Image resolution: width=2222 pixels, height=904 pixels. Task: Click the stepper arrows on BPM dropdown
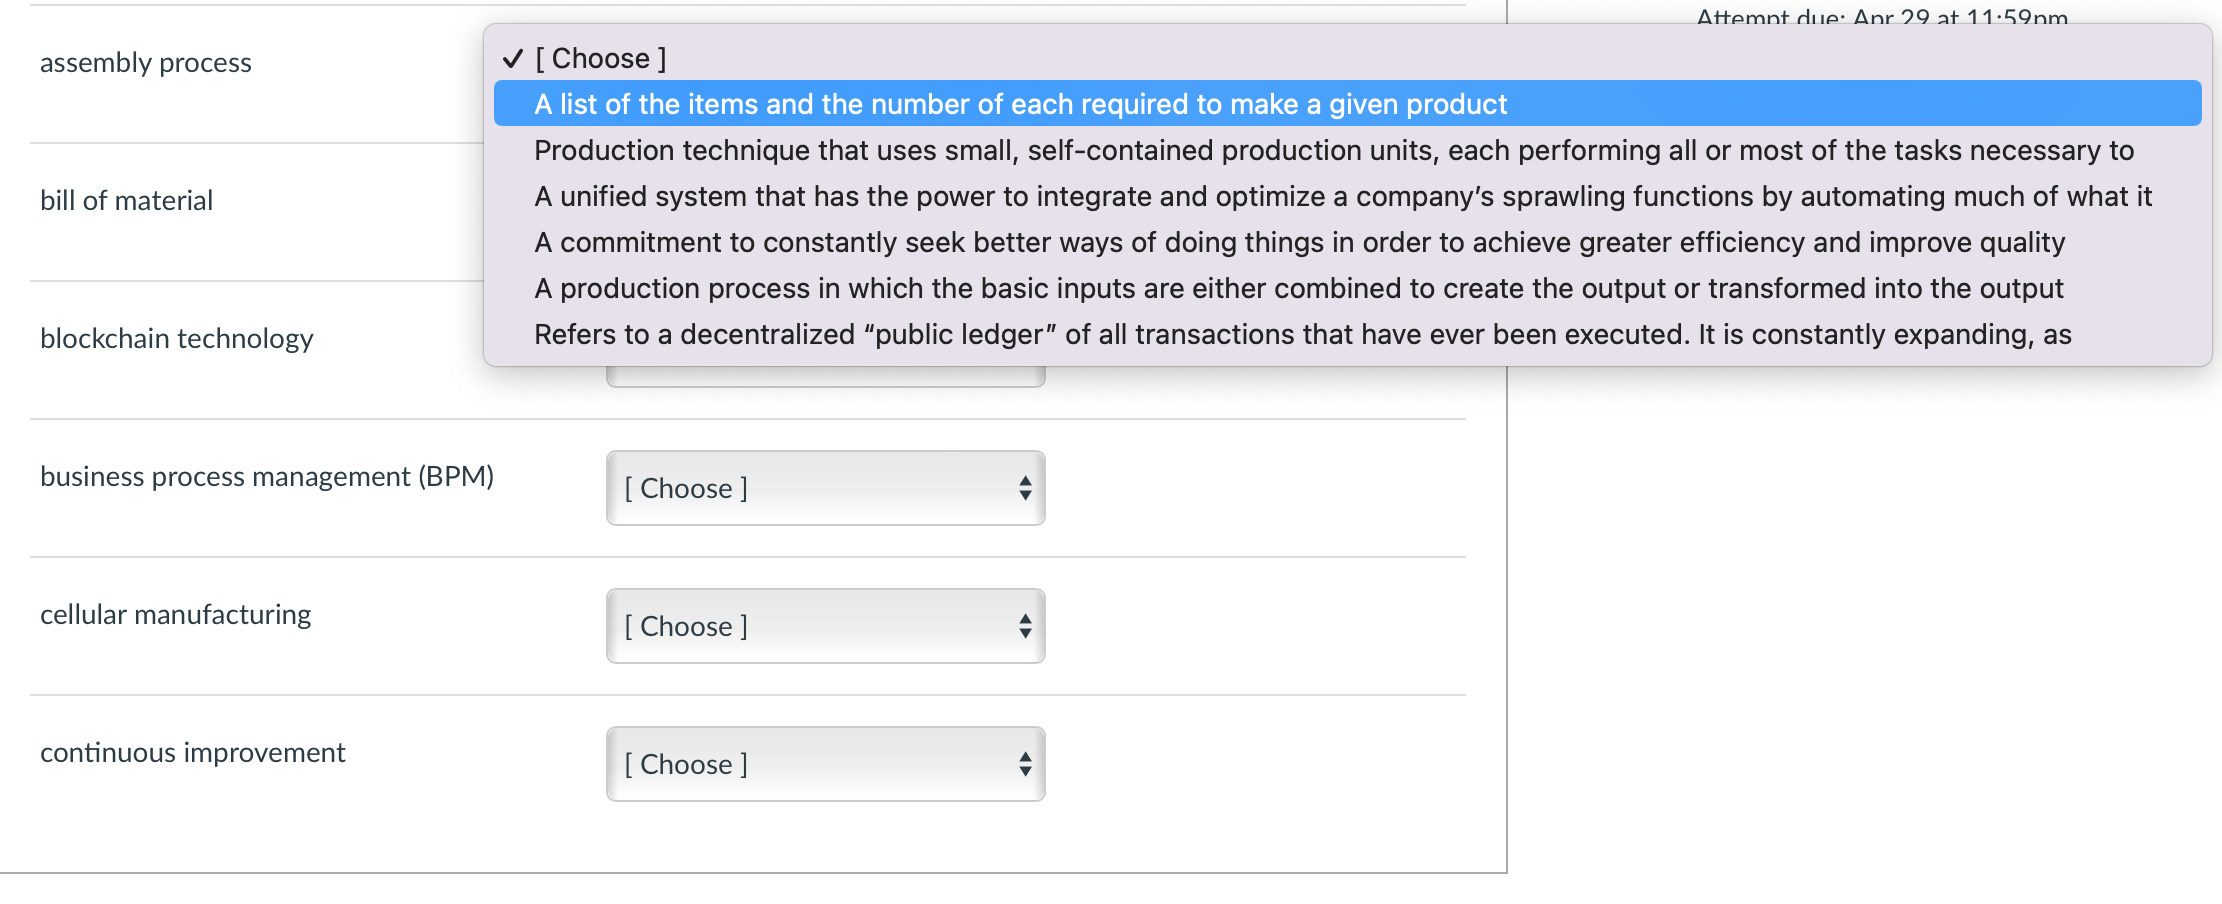[1024, 488]
